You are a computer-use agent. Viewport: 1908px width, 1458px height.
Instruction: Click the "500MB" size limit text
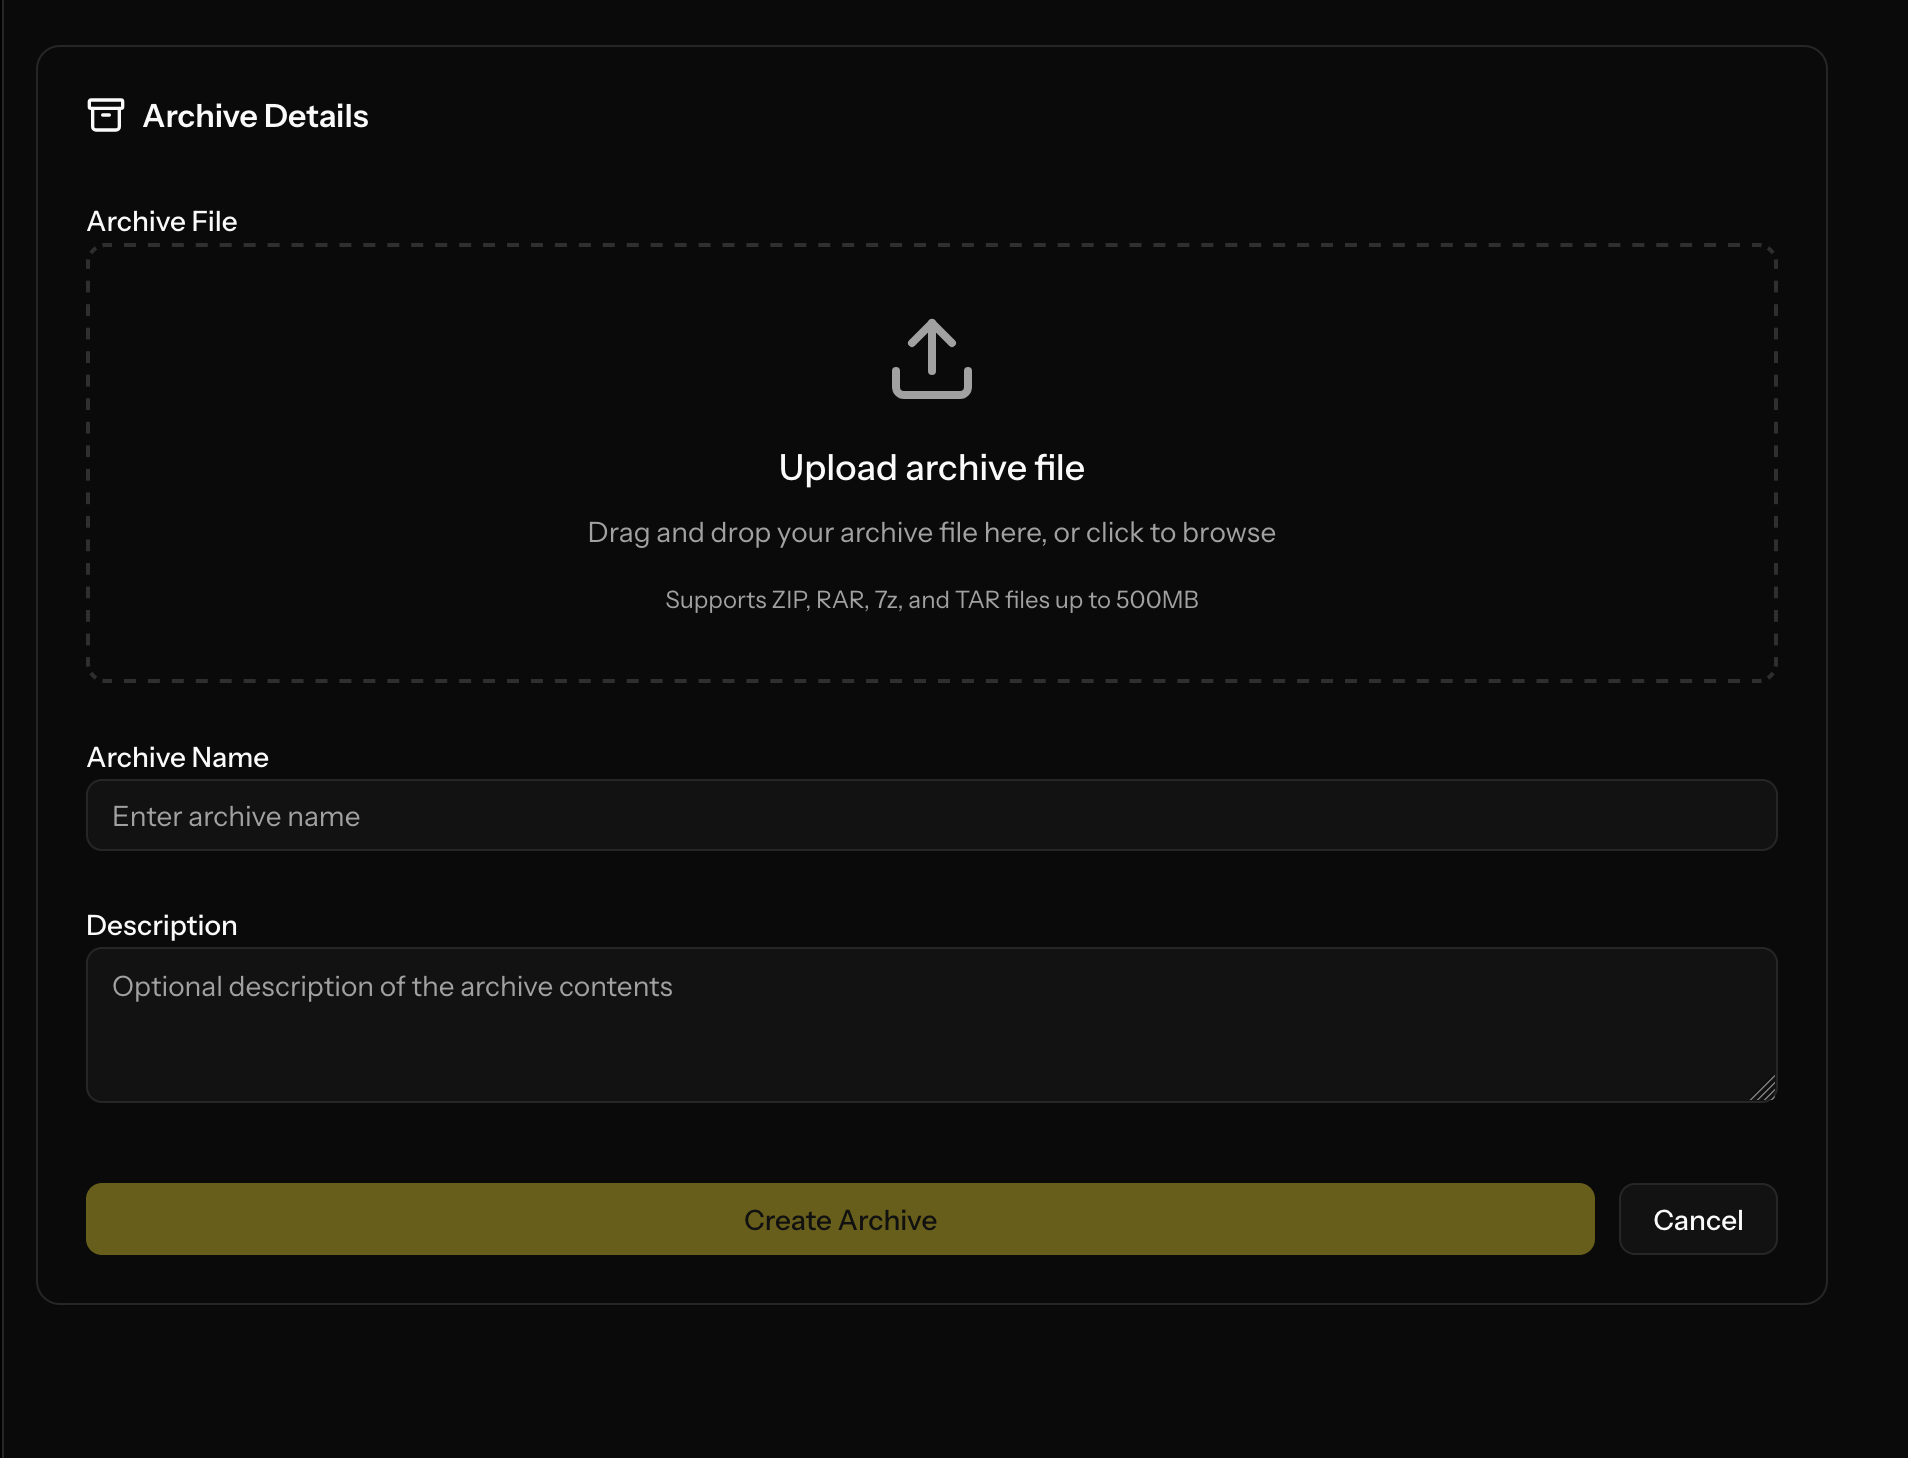pyautogui.click(x=1157, y=600)
